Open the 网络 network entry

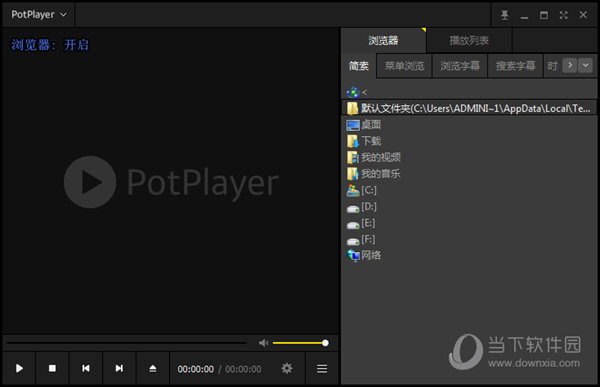click(364, 255)
